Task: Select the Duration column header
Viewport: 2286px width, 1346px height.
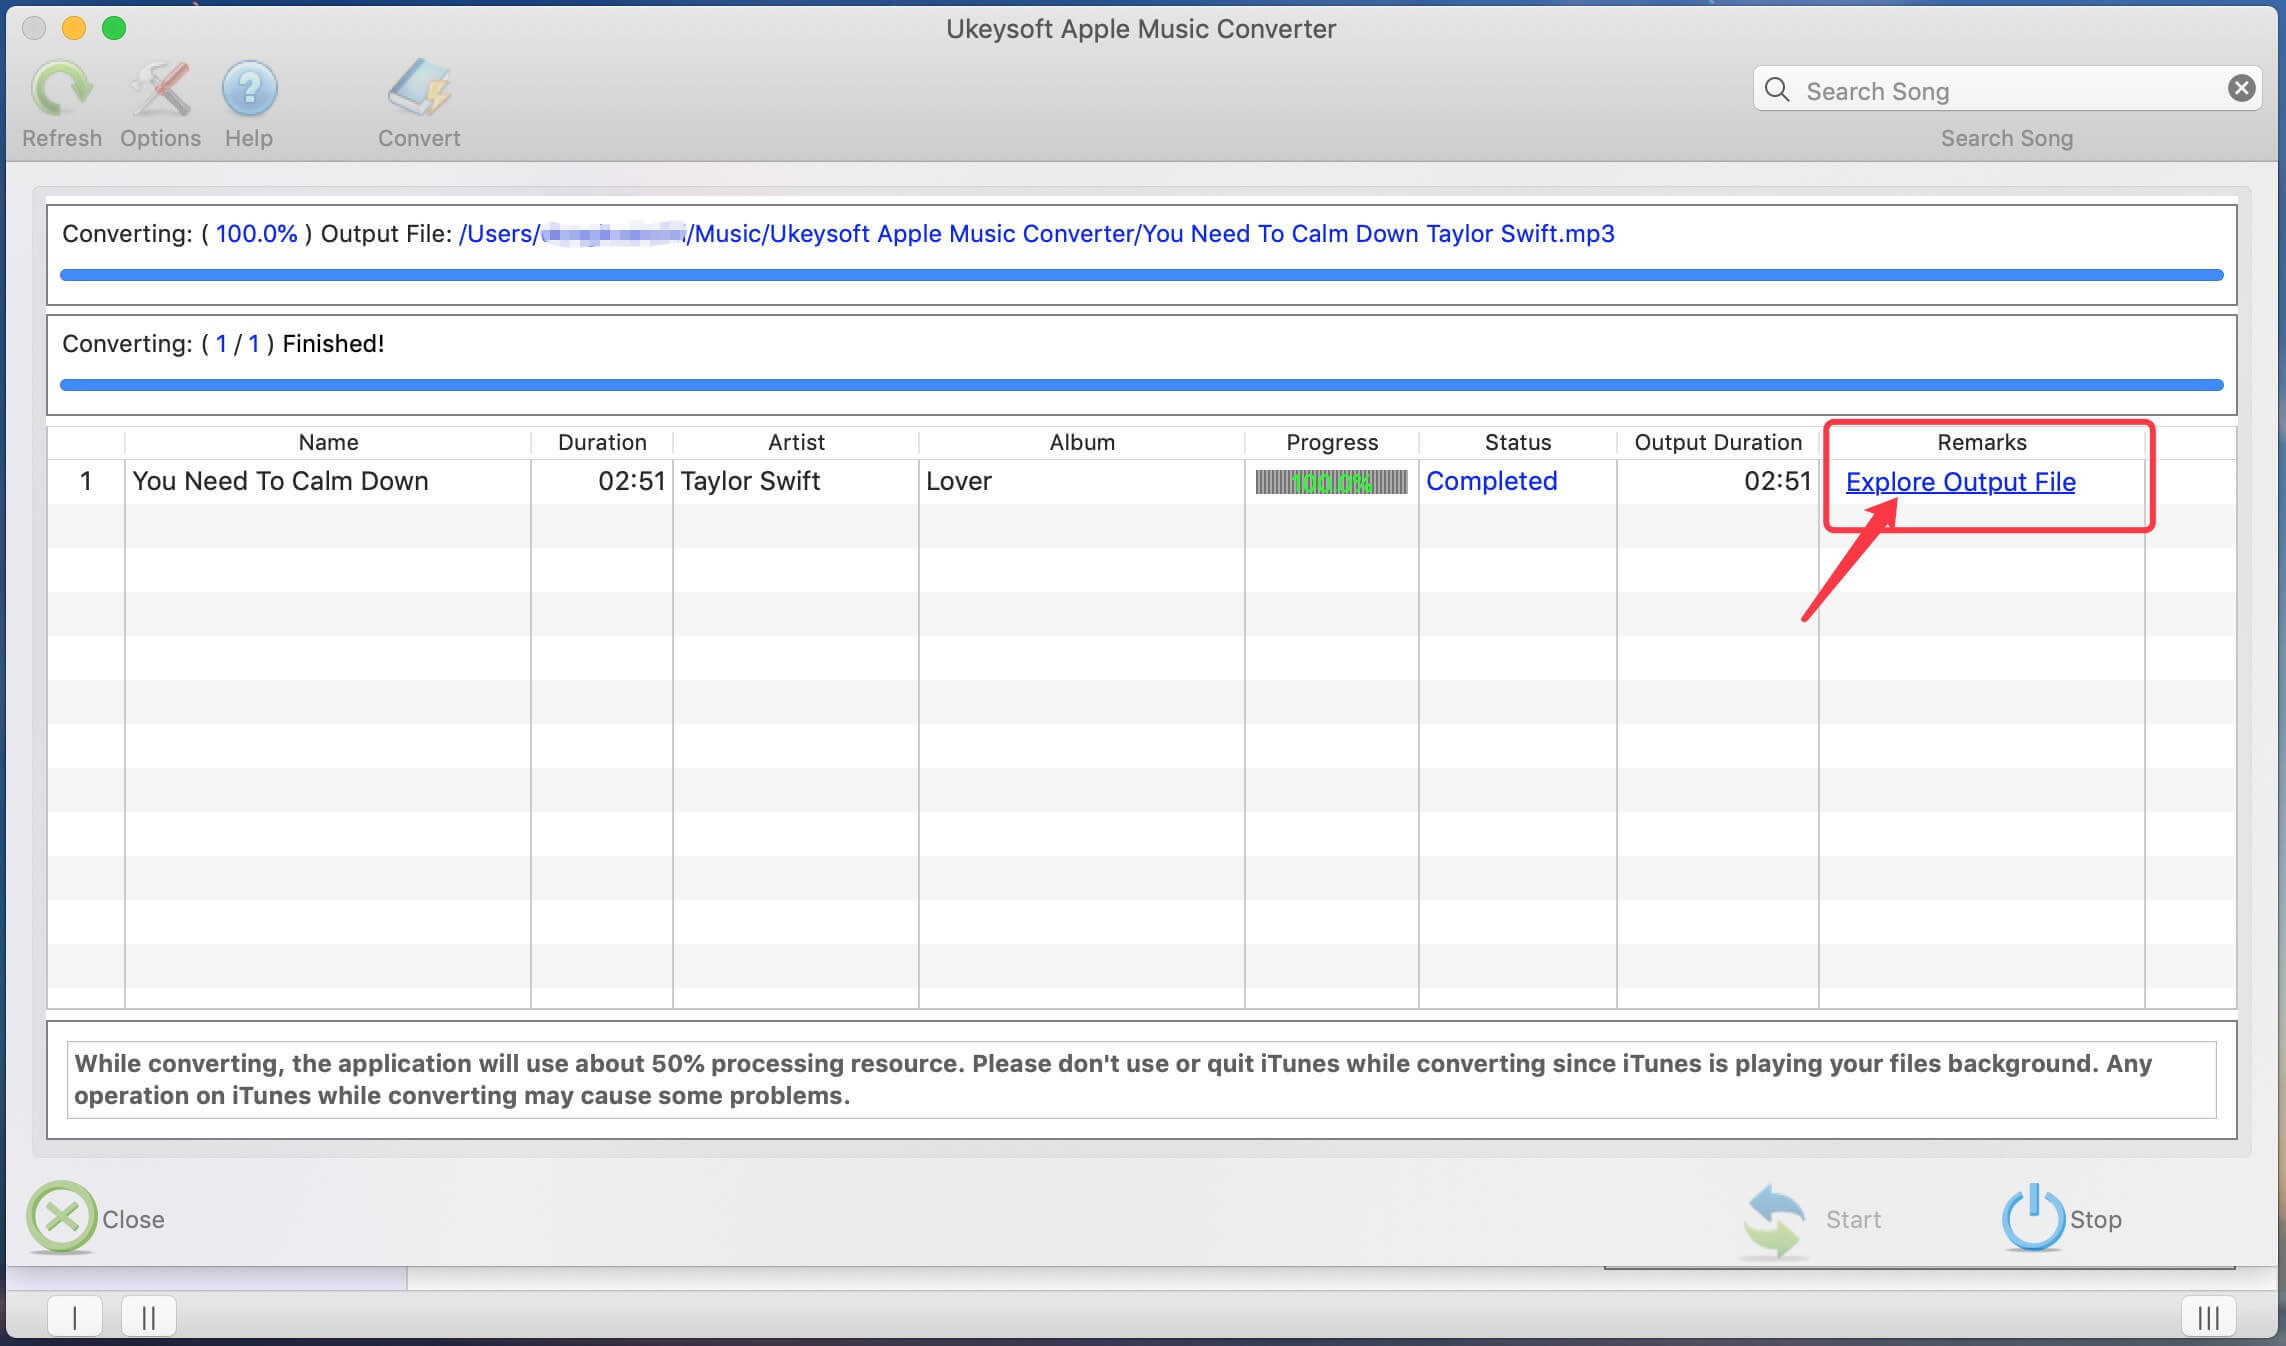Action: pos(602,441)
